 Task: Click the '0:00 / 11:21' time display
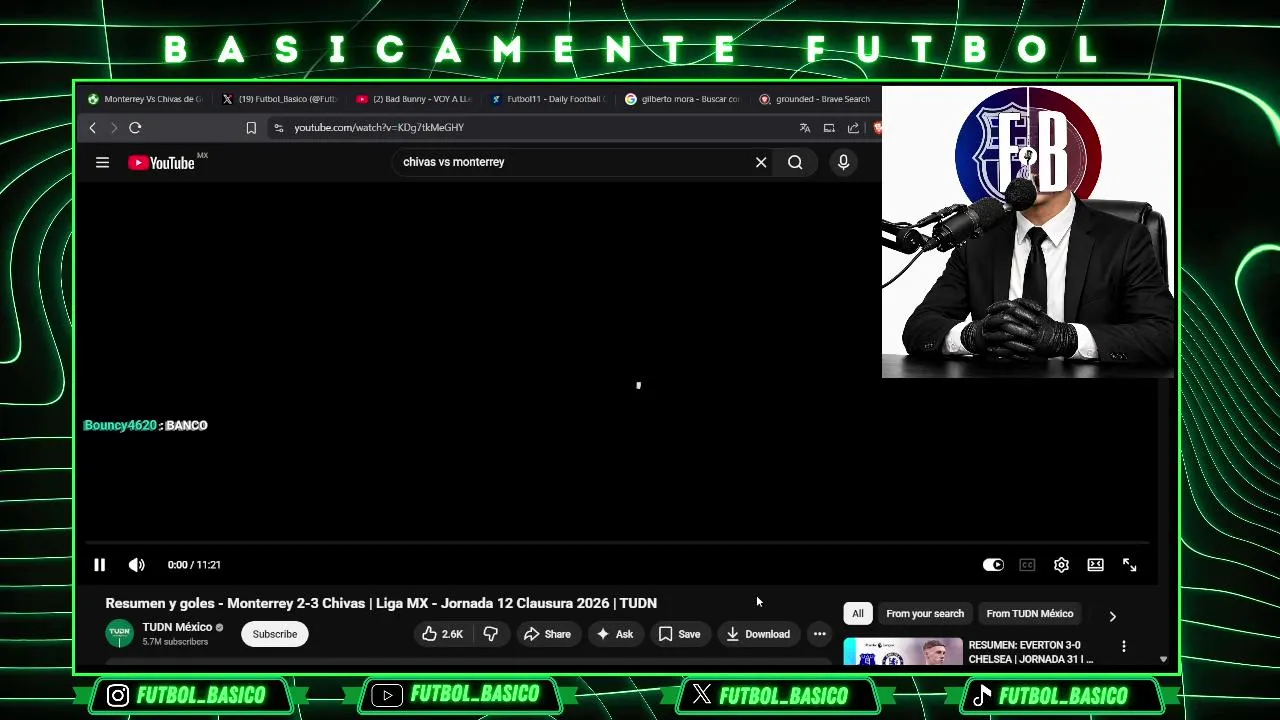(x=194, y=565)
